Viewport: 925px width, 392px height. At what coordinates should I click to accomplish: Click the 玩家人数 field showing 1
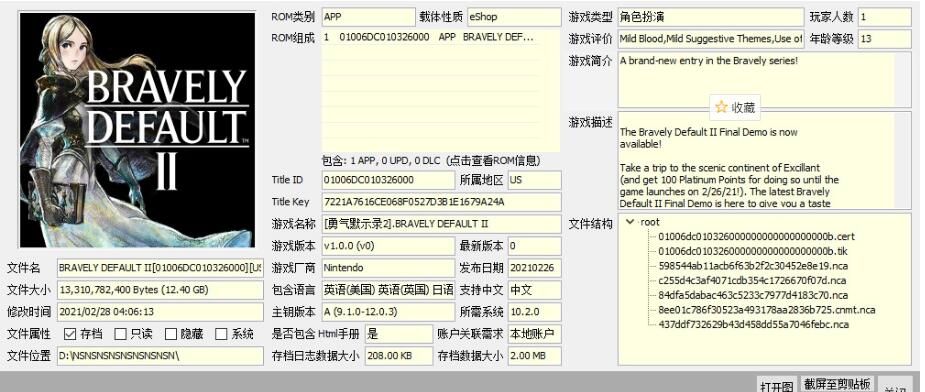coord(885,17)
